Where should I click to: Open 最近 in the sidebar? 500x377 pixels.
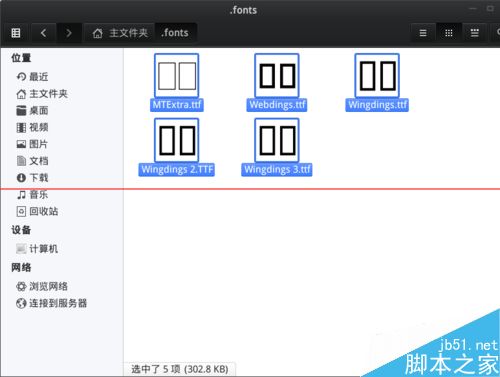pyautogui.click(x=32, y=77)
